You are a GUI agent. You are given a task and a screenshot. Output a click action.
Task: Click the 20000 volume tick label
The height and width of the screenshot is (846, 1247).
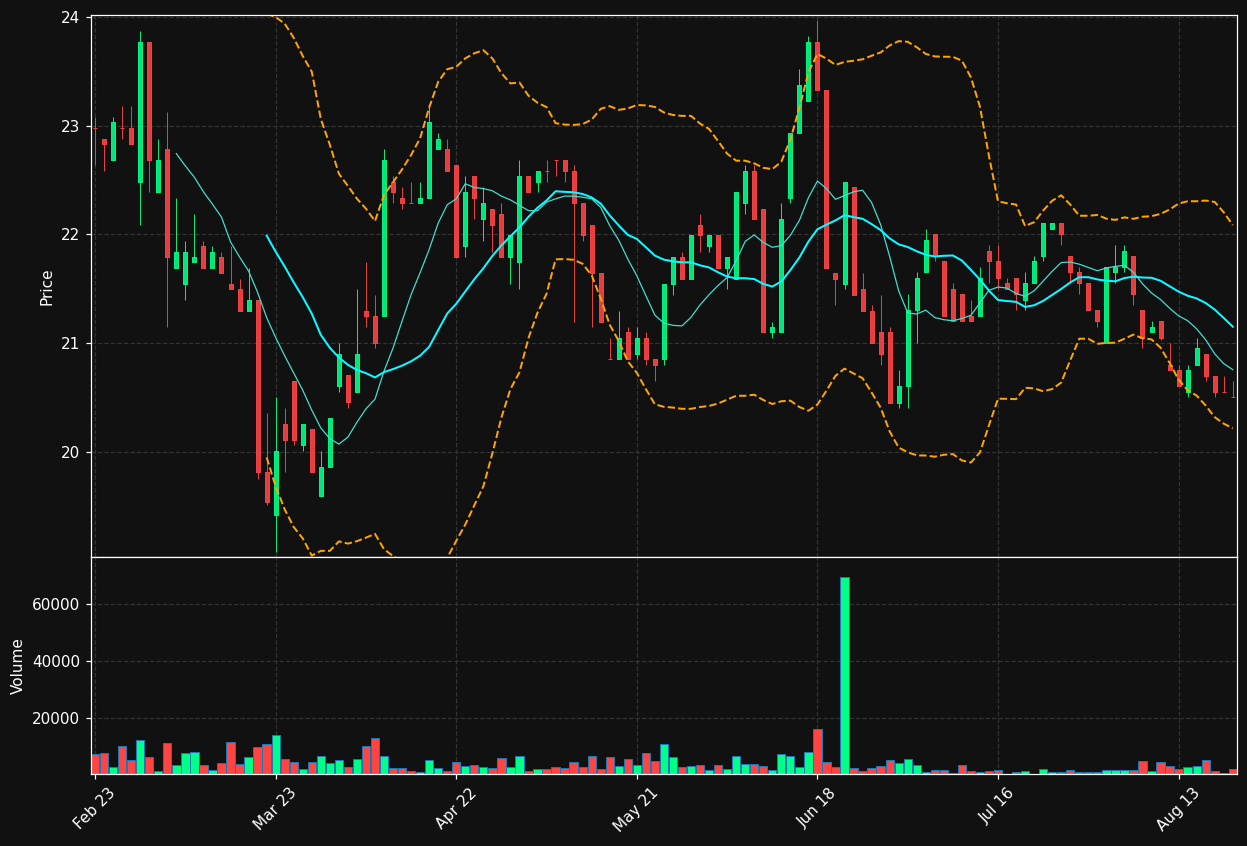(56, 719)
